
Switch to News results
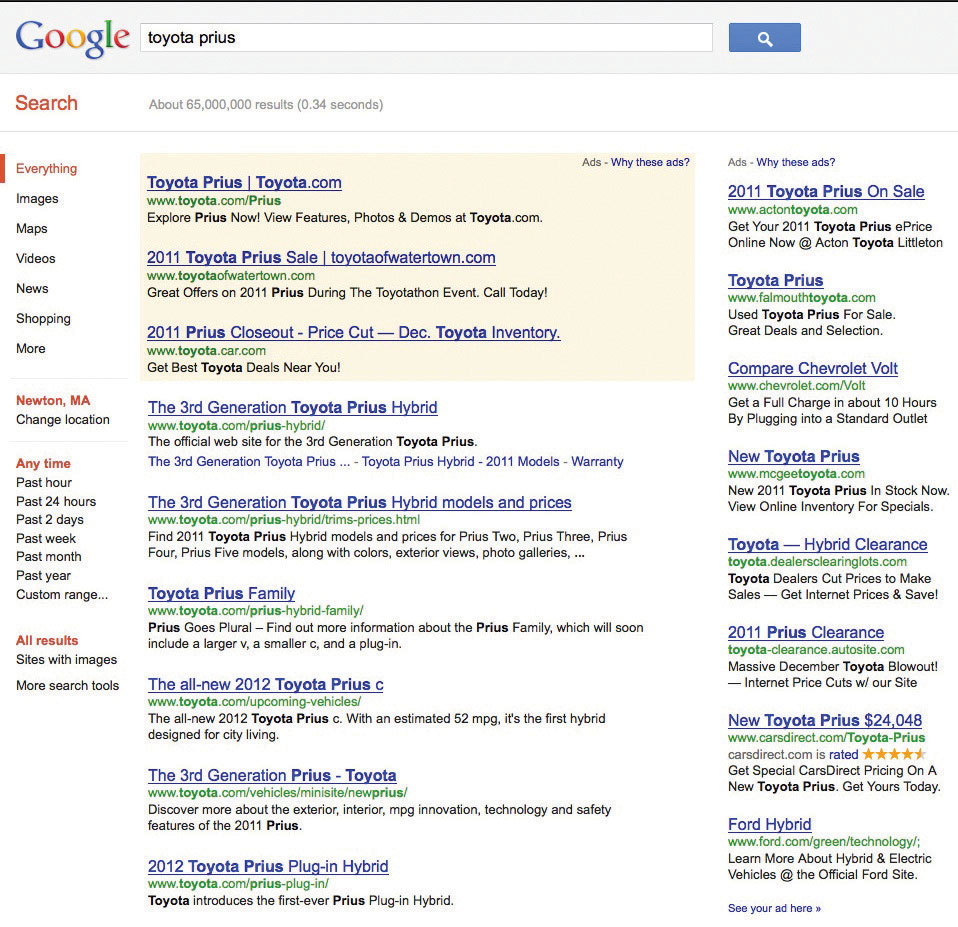click(x=32, y=288)
